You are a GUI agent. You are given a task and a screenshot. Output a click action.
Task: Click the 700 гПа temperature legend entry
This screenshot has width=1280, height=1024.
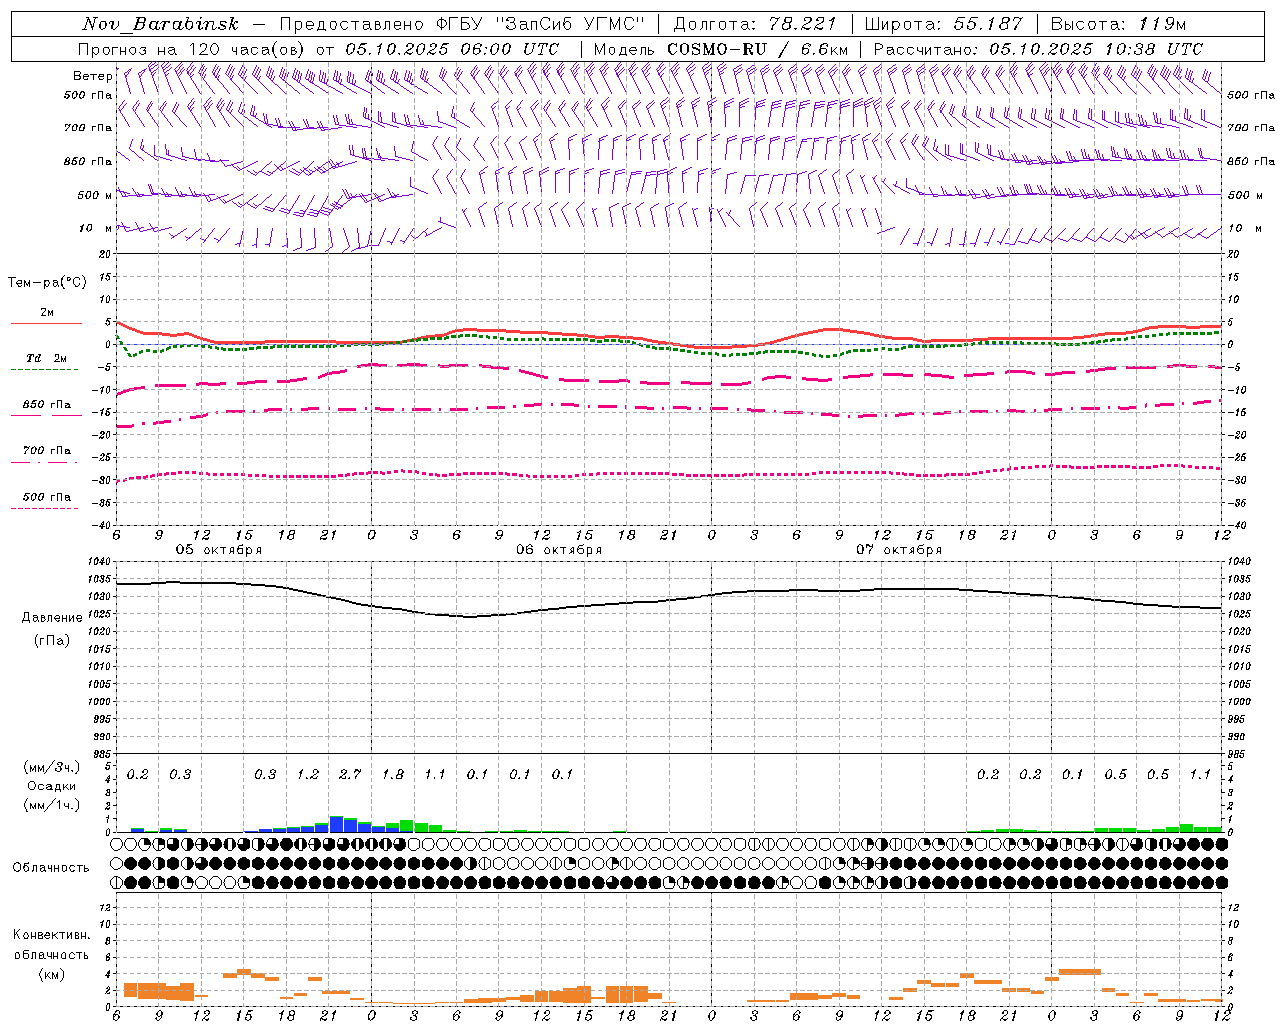(x=46, y=451)
